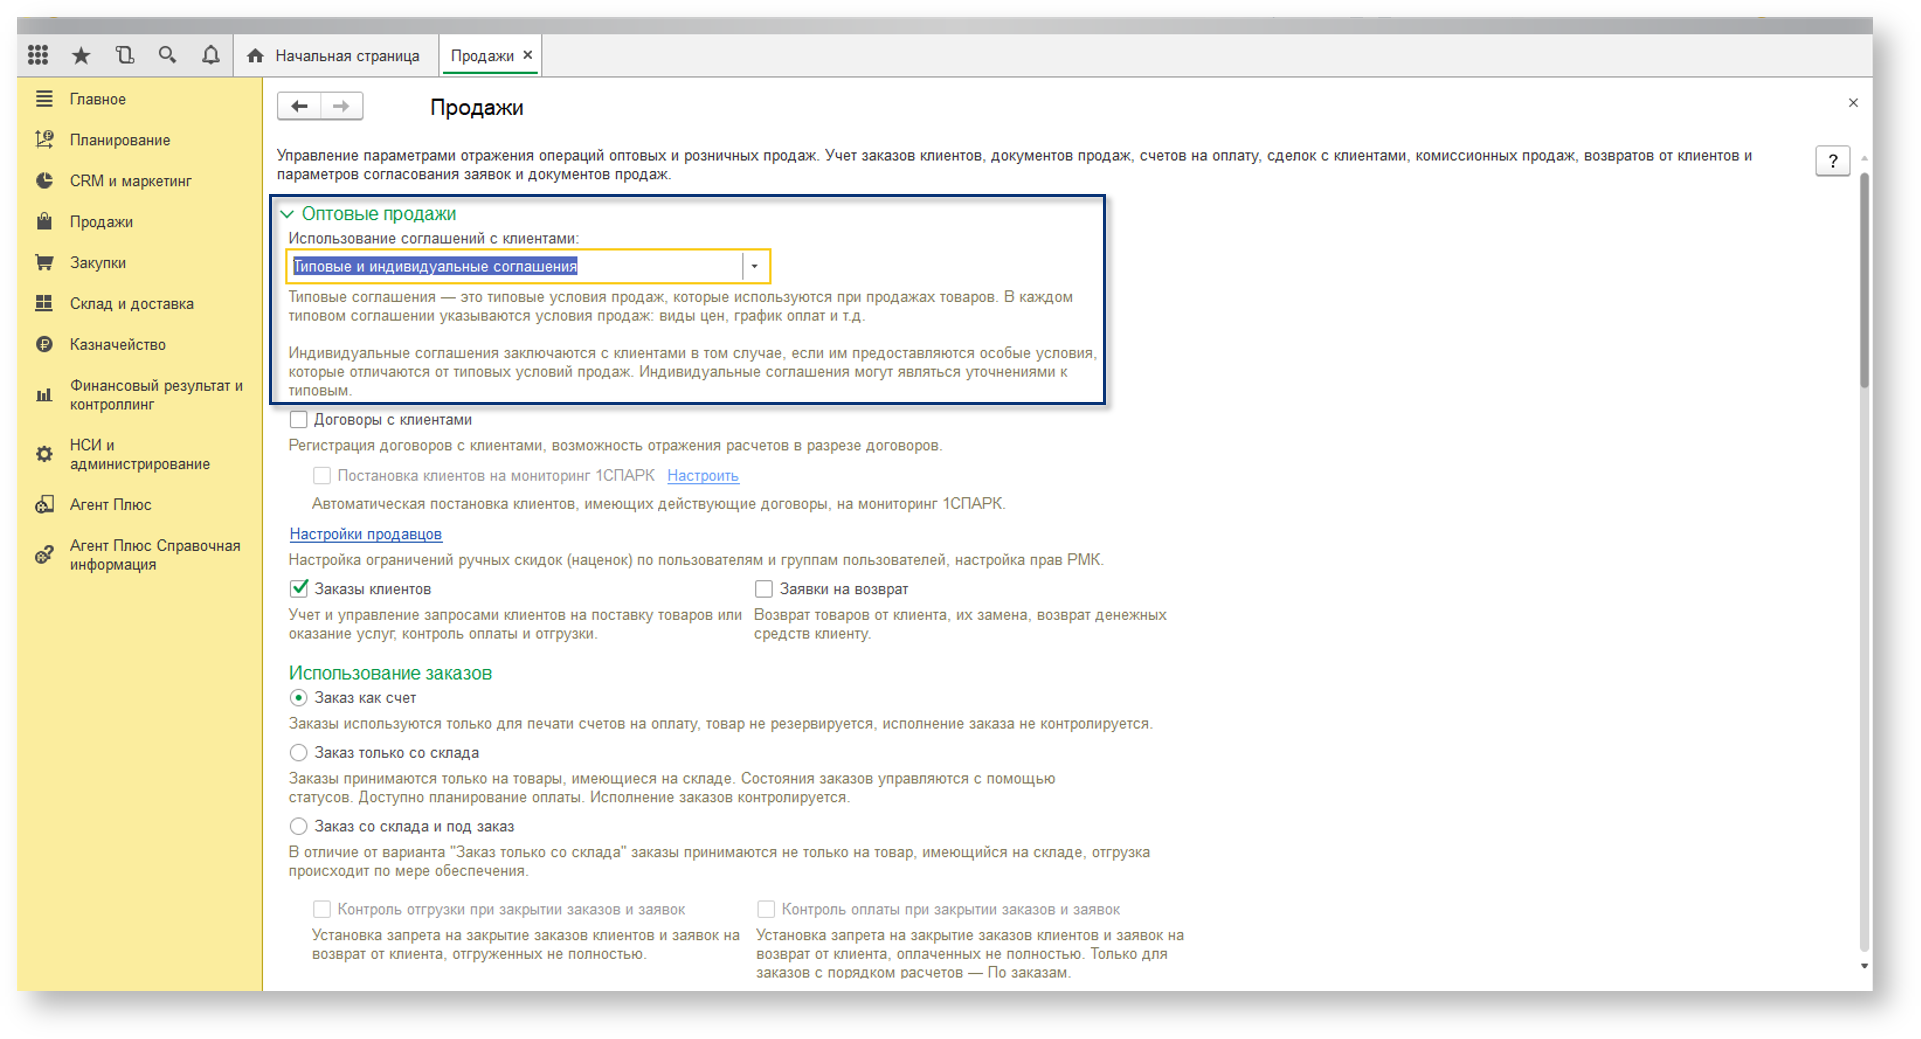Open Favorites star icon
The width and height of the screenshot is (1921, 1039).
point(81,55)
